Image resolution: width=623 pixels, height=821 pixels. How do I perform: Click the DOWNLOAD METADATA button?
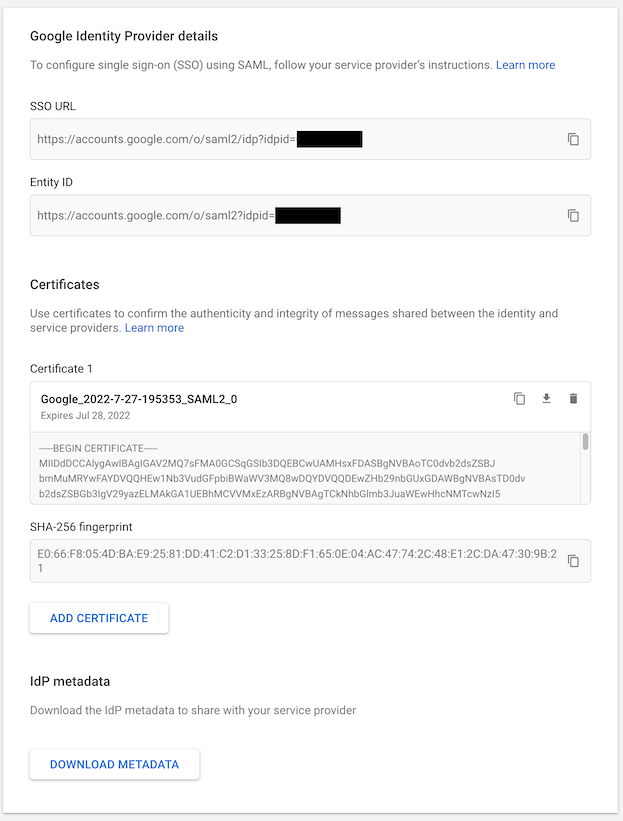[x=114, y=764]
